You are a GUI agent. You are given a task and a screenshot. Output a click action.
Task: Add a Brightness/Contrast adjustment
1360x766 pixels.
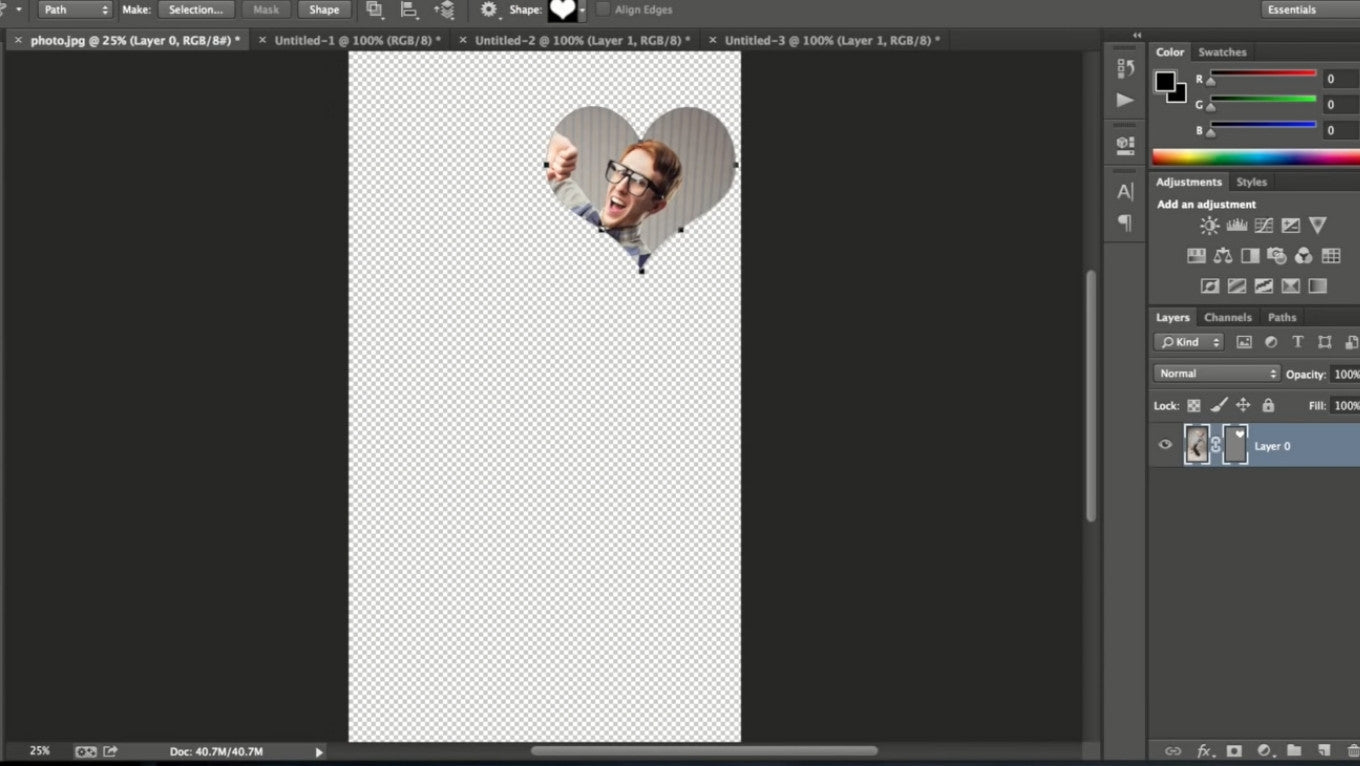pyautogui.click(x=1209, y=226)
